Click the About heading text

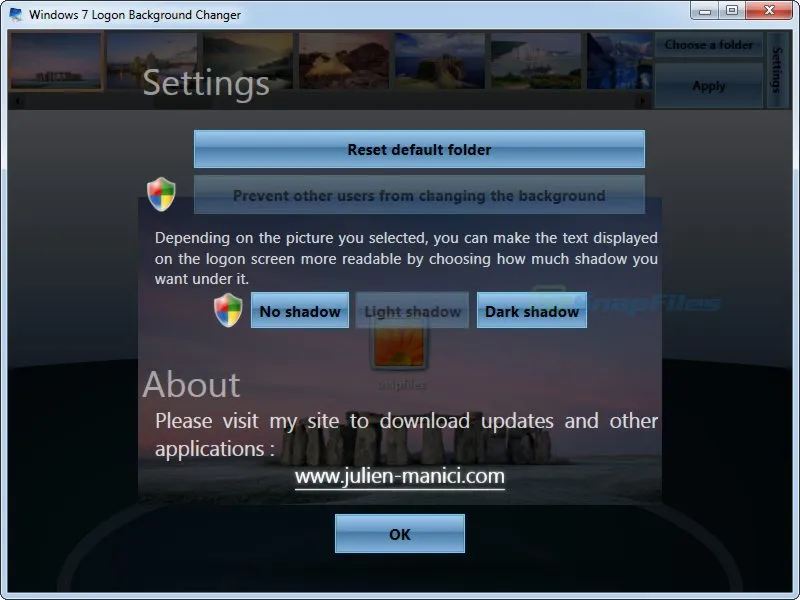click(191, 384)
